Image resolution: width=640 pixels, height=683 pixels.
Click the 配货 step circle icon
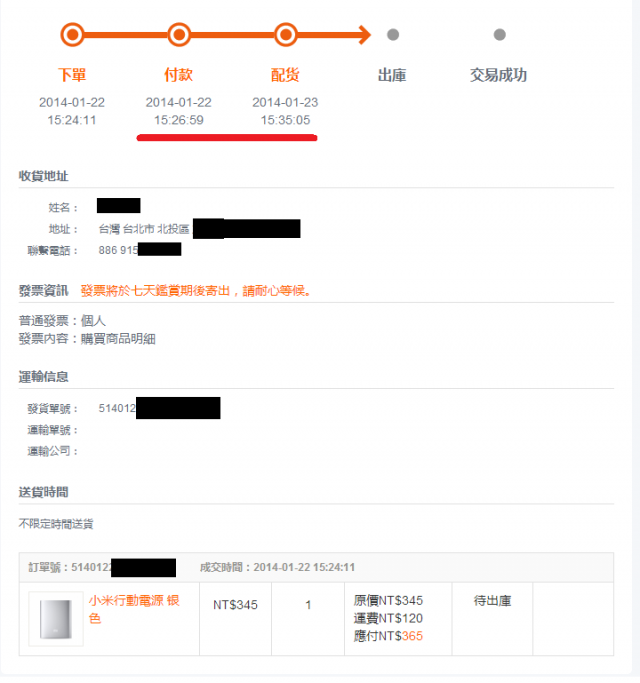[285, 34]
